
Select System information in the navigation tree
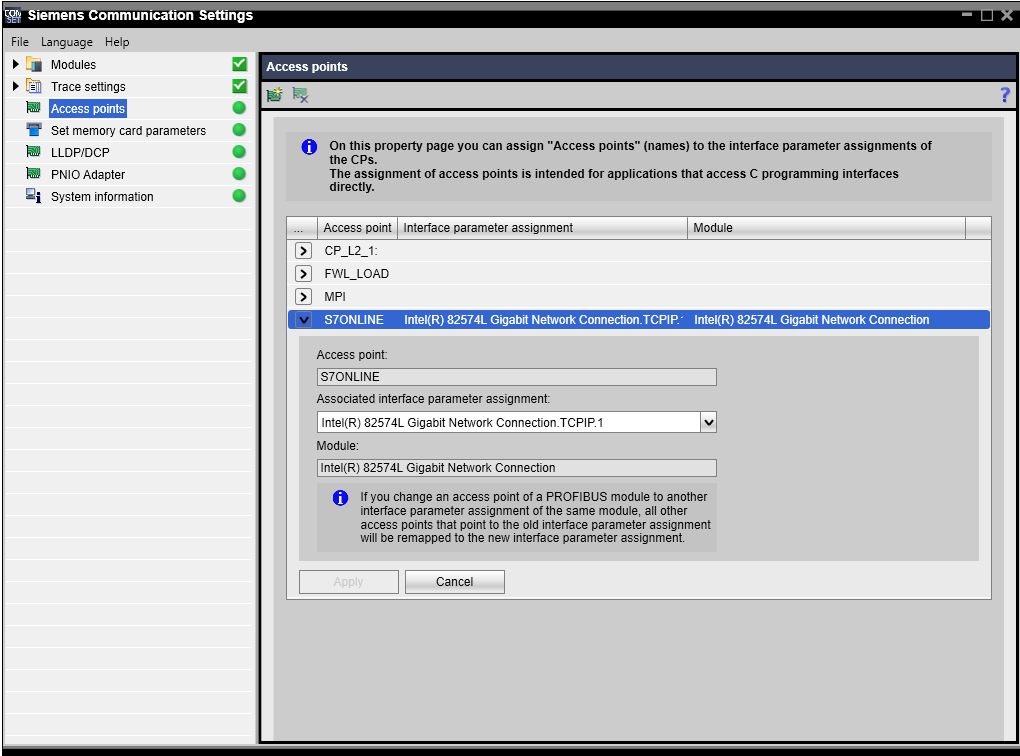(x=102, y=196)
